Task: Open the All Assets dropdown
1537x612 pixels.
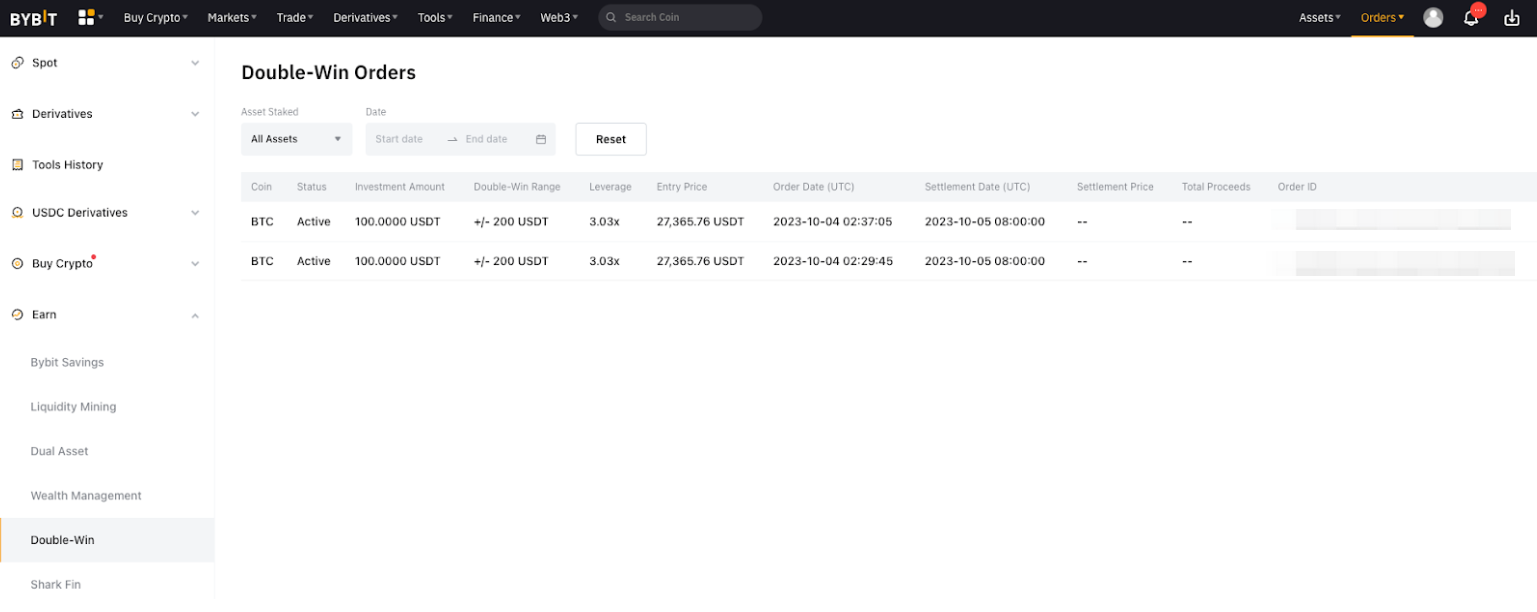Action: click(x=296, y=139)
